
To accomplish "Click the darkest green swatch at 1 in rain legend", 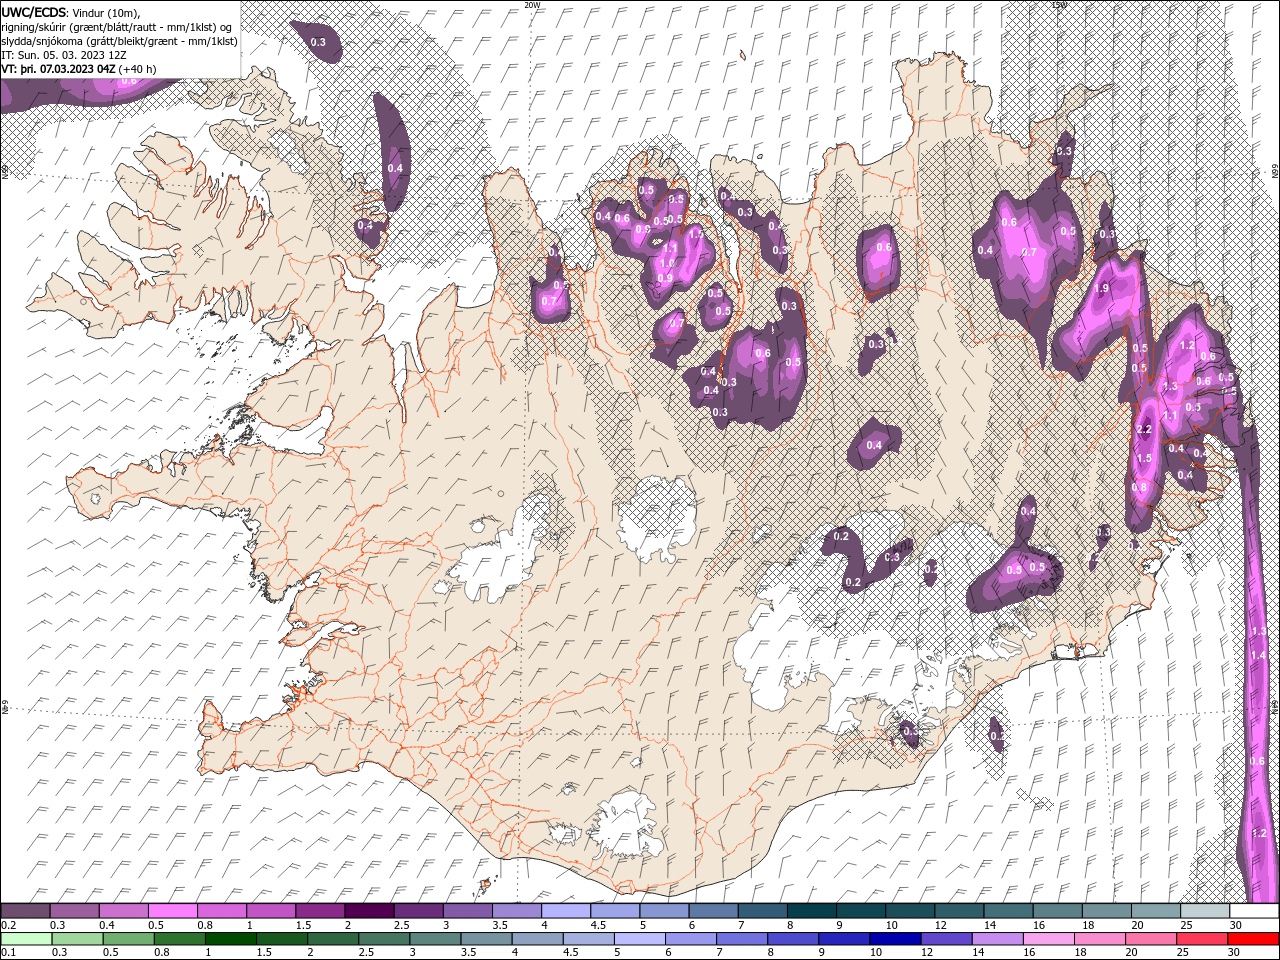I will click(x=230, y=939).
